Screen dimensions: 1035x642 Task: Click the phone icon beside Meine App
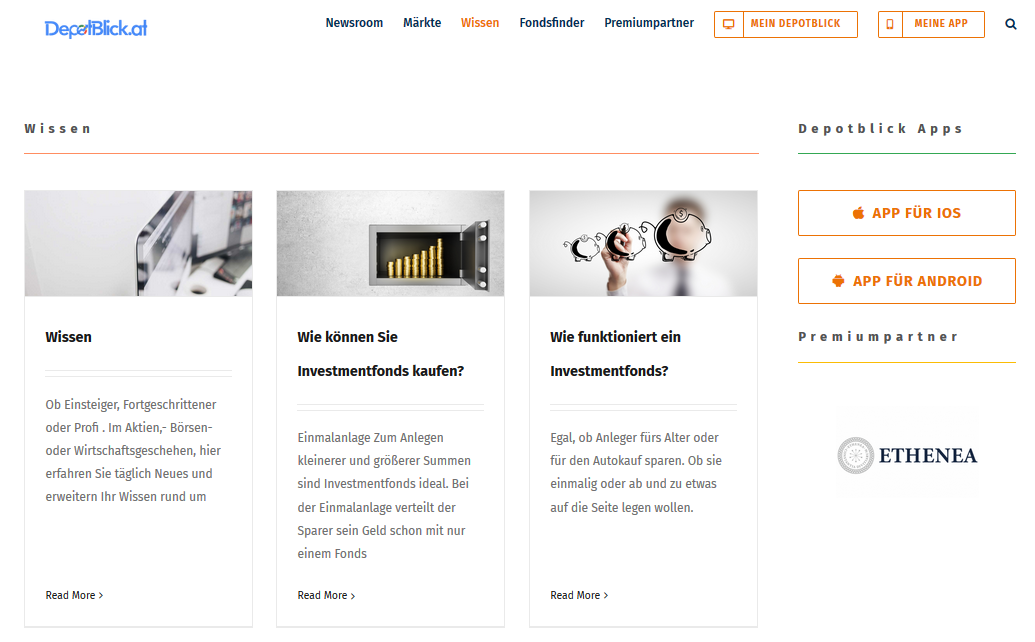point(891,24)
